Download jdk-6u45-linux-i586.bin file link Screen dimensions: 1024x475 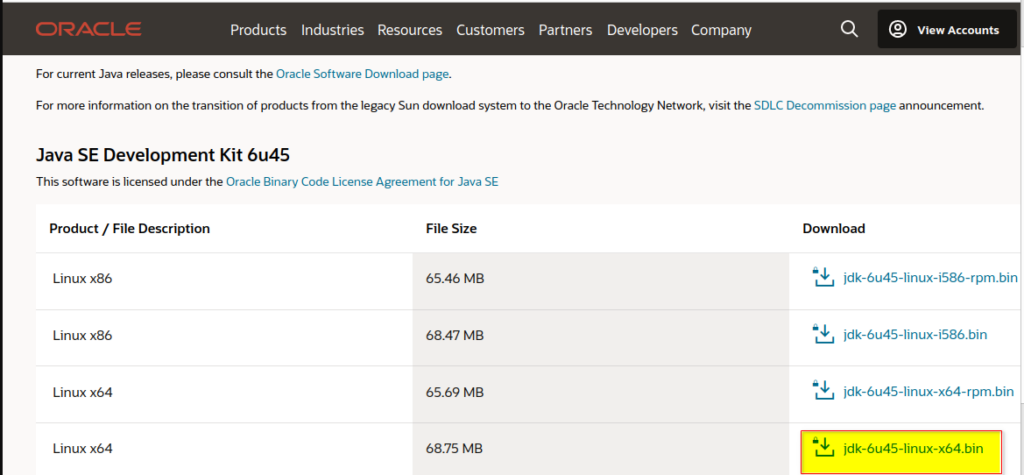(x=915, y=335)
